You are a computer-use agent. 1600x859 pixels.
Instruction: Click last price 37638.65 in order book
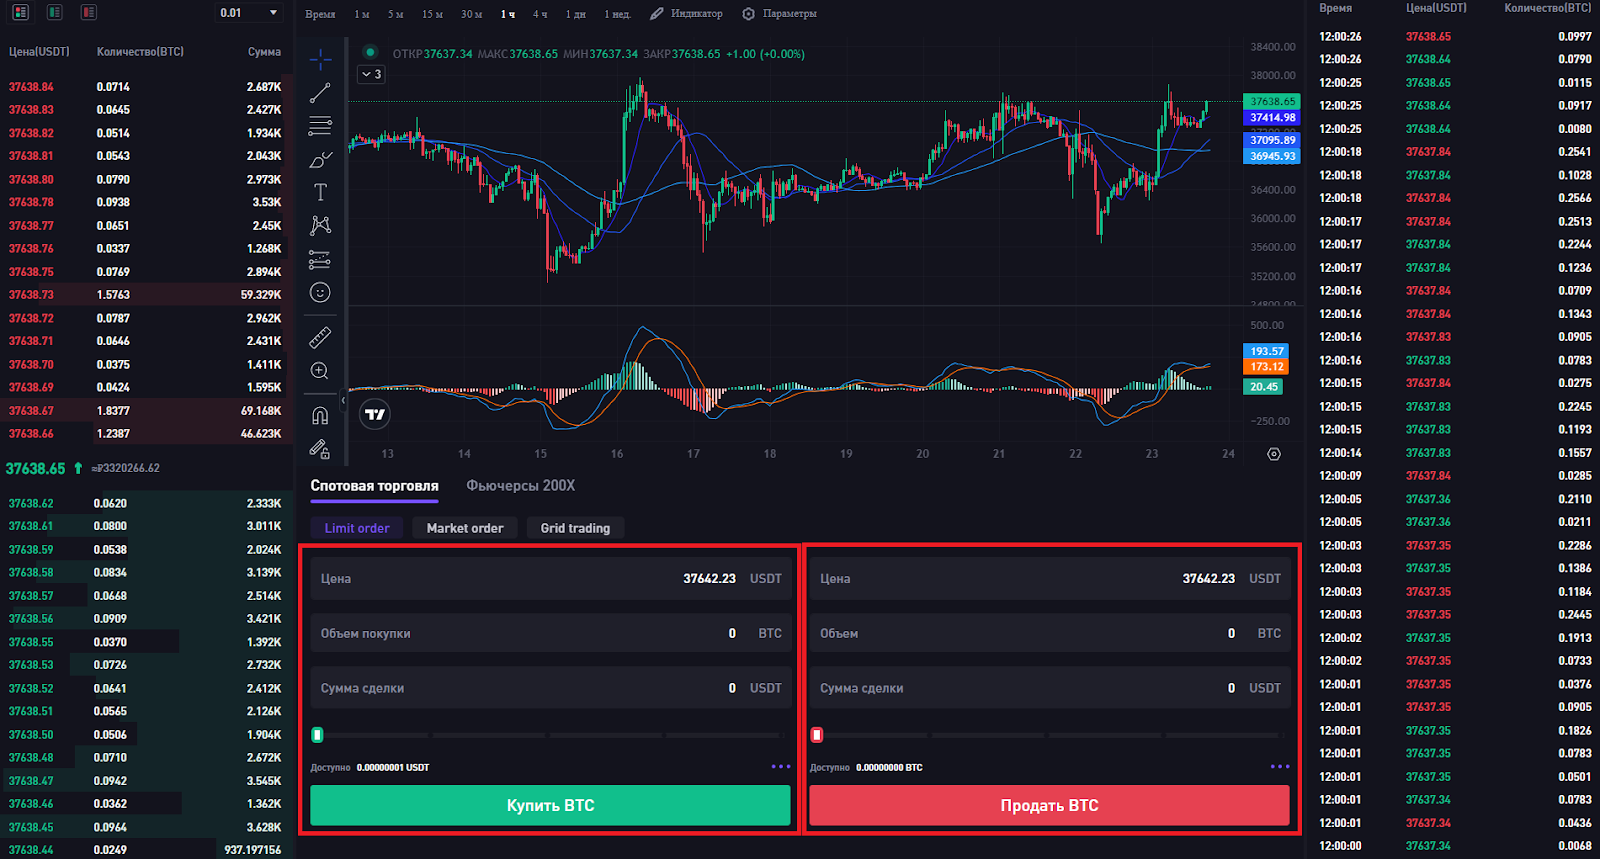coord(36,468)
